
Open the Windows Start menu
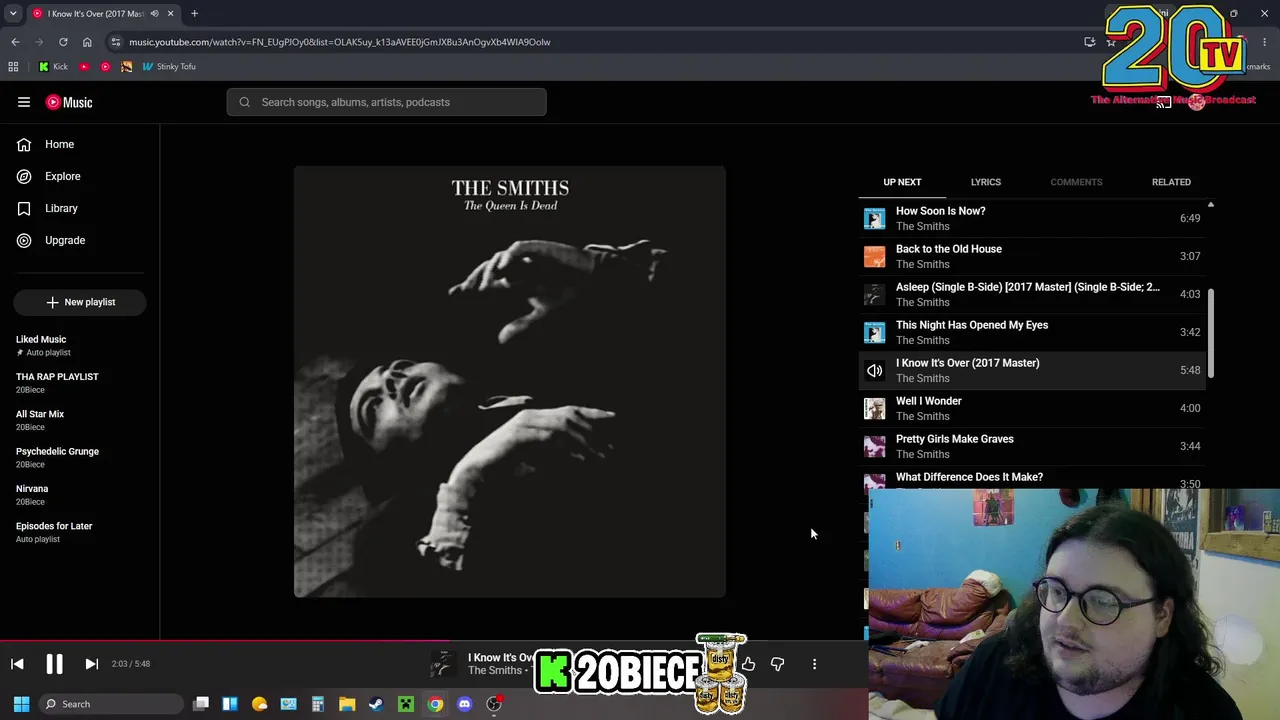[x=21, y=704]
